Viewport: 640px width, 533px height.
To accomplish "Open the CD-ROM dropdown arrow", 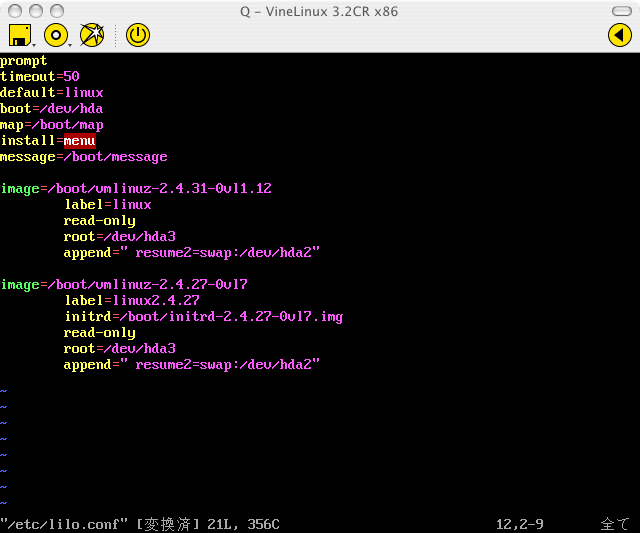I will [x=70, y=44].
